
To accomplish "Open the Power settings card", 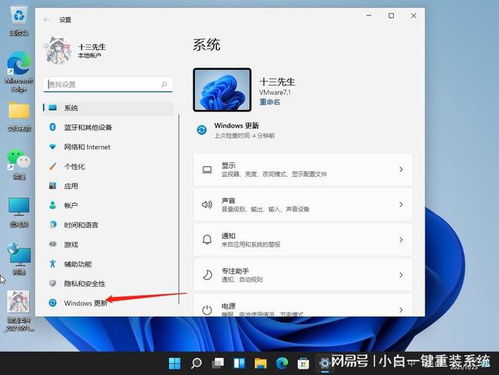I will point(303,305).
